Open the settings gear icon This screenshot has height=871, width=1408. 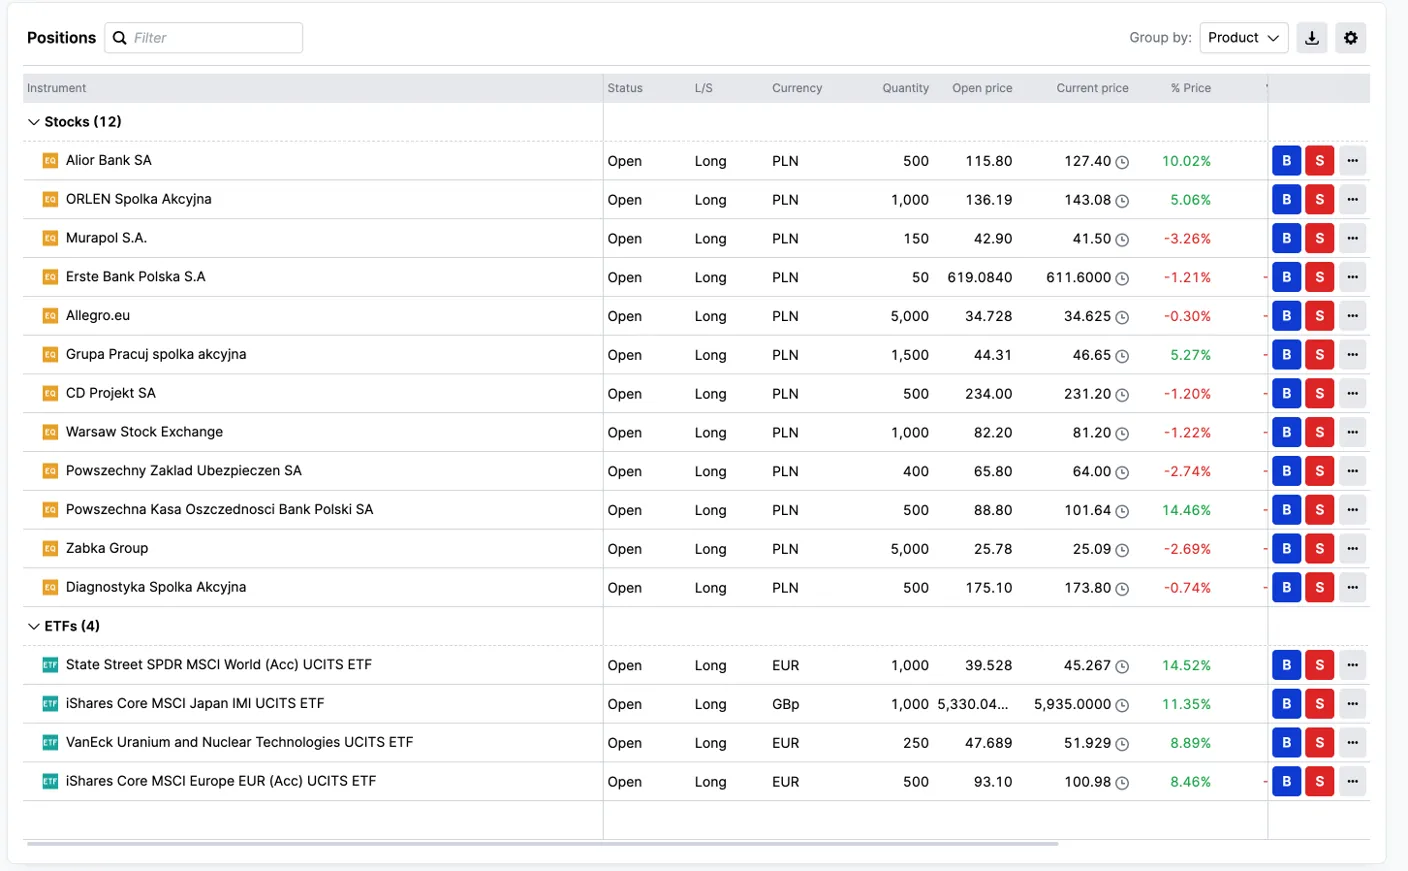pos(1351,38)
